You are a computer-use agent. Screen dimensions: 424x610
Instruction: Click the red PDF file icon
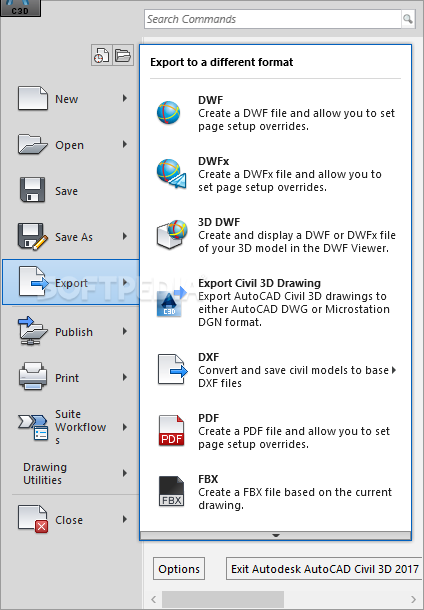point(171,430)
